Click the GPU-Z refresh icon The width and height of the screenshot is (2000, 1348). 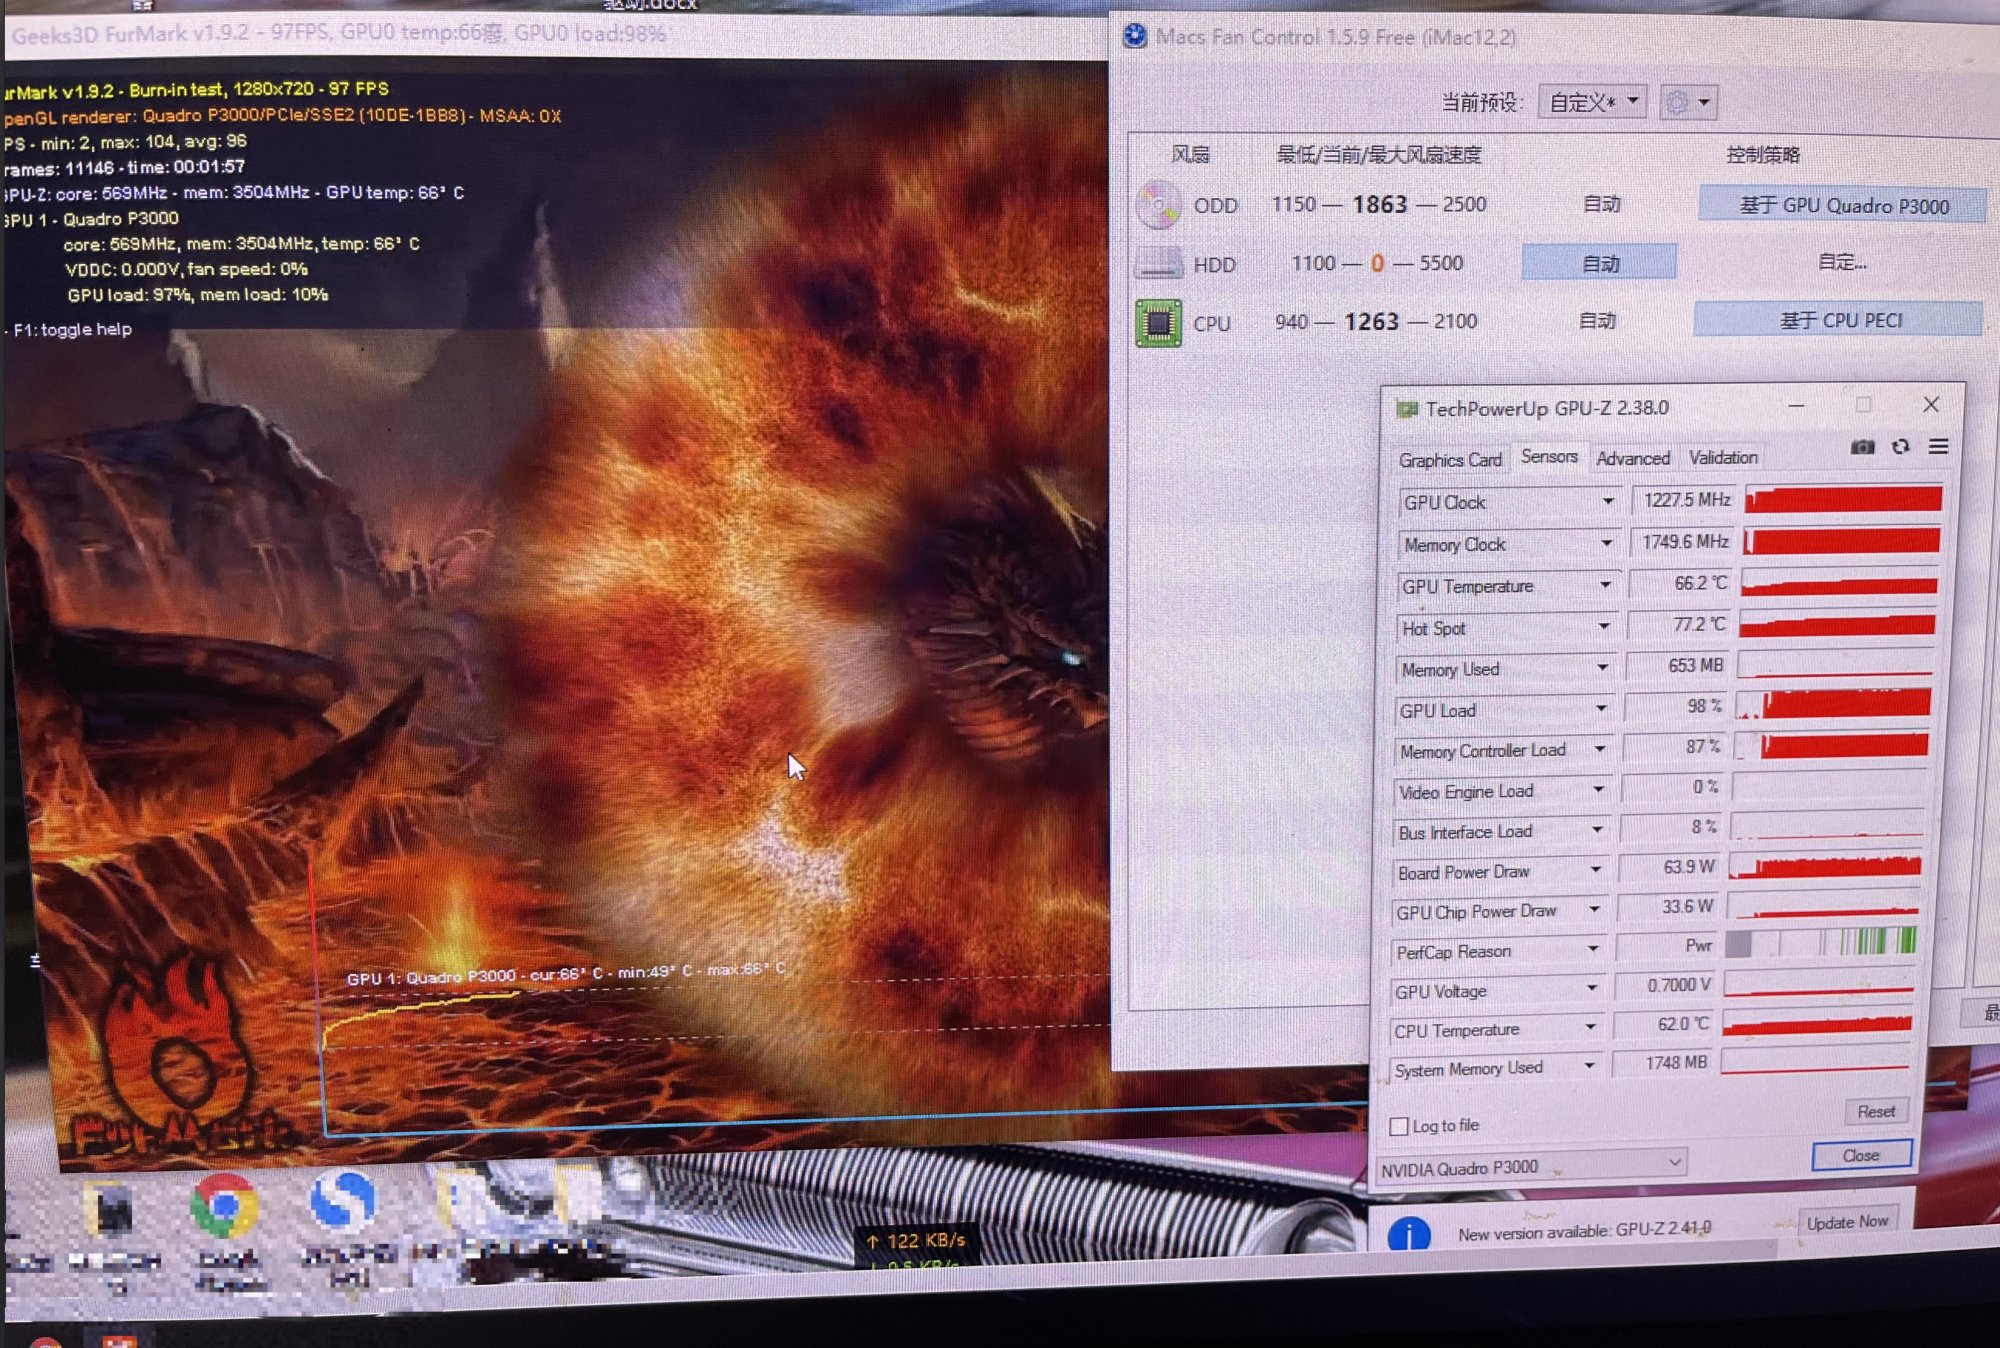click(1900, 447)
